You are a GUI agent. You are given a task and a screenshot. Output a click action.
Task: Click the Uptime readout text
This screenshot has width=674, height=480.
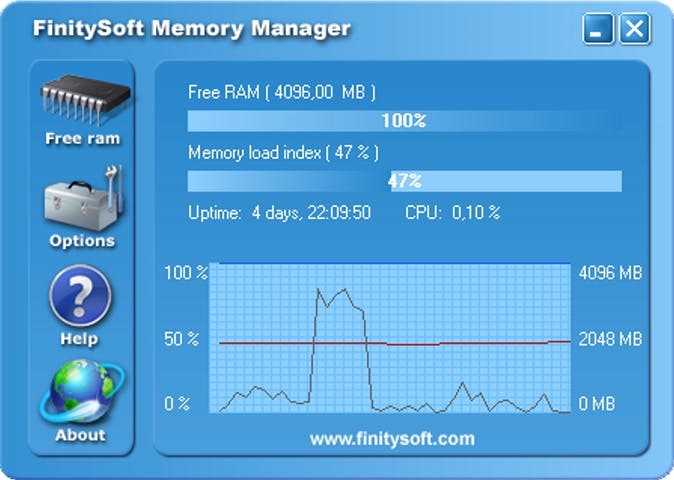pos(279,212)
